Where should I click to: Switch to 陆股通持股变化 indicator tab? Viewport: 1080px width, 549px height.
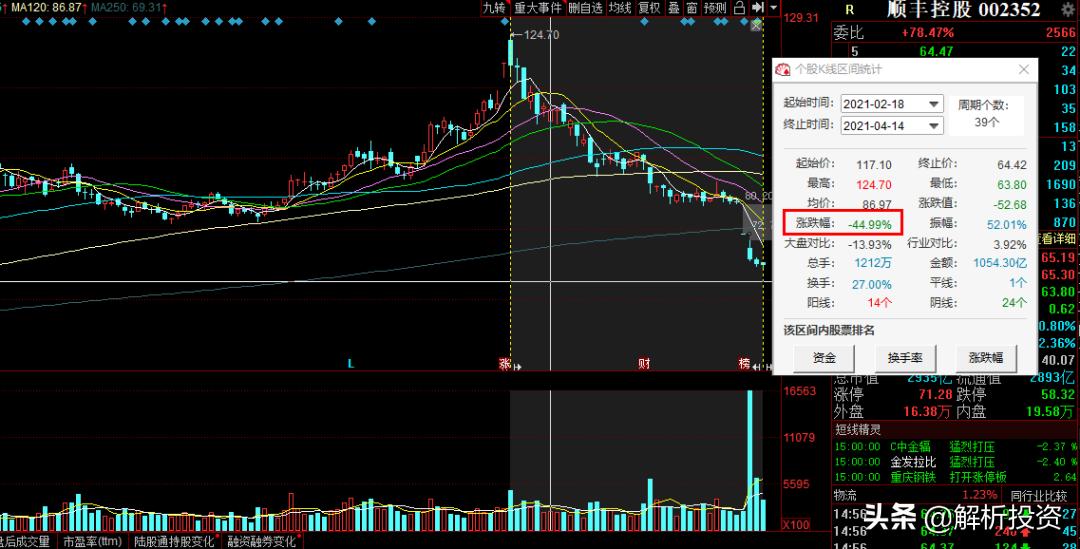point(176,541)
